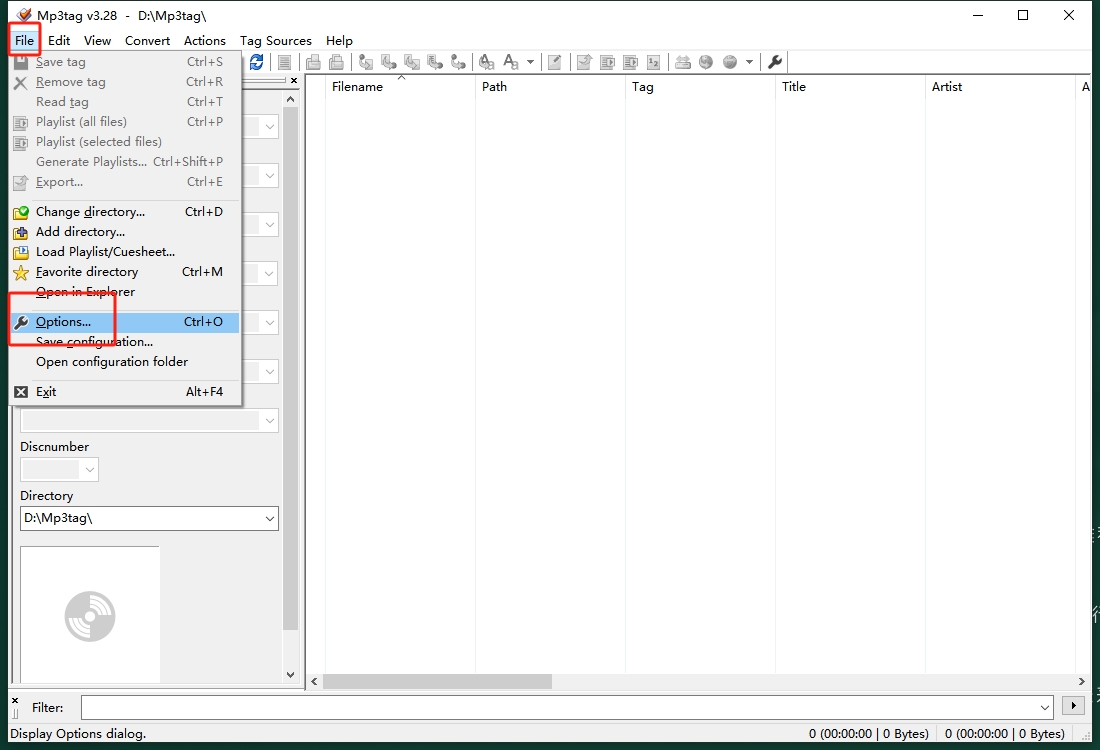Click Generate Playlists... menu entry

[126, 162]
